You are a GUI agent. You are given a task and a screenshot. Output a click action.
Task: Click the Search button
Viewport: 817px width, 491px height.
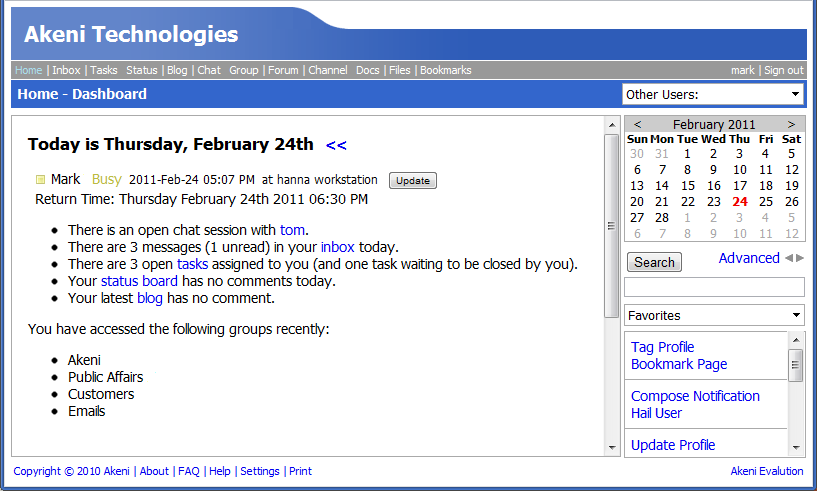[654, 262]
